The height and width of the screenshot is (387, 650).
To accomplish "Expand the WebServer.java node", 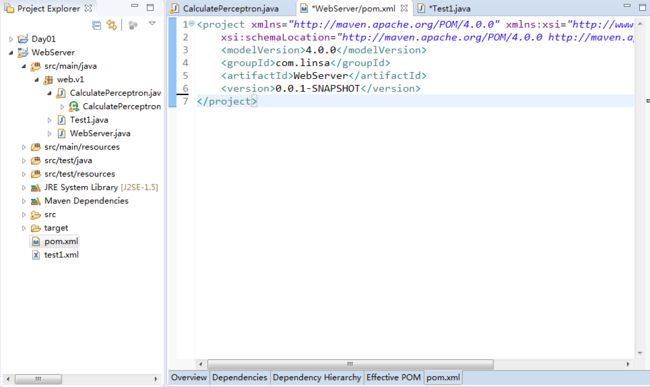I will [x=49, y=133].
